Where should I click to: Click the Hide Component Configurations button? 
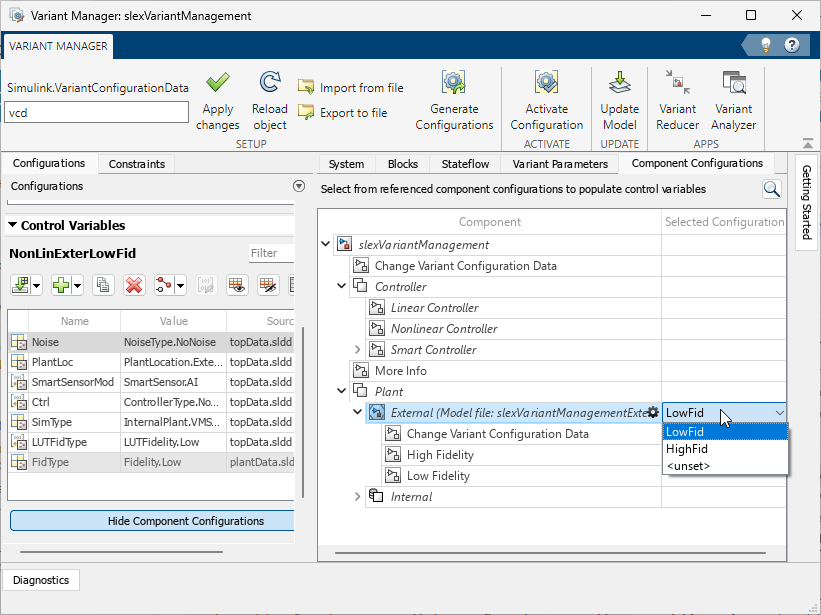[154, 521]
